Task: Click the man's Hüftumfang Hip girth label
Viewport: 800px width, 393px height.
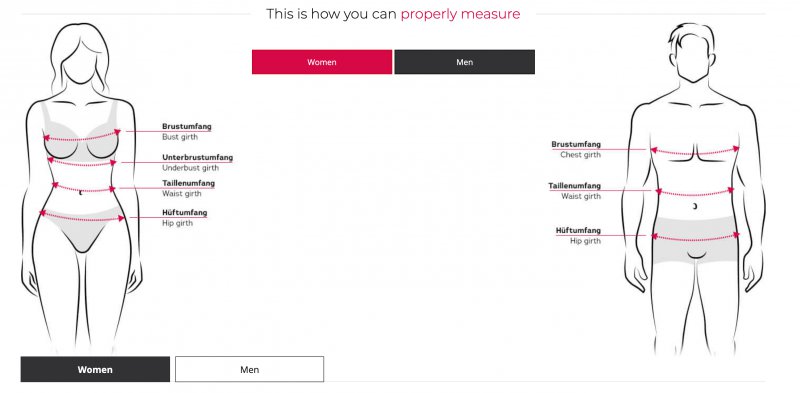Action: point(578,235)
